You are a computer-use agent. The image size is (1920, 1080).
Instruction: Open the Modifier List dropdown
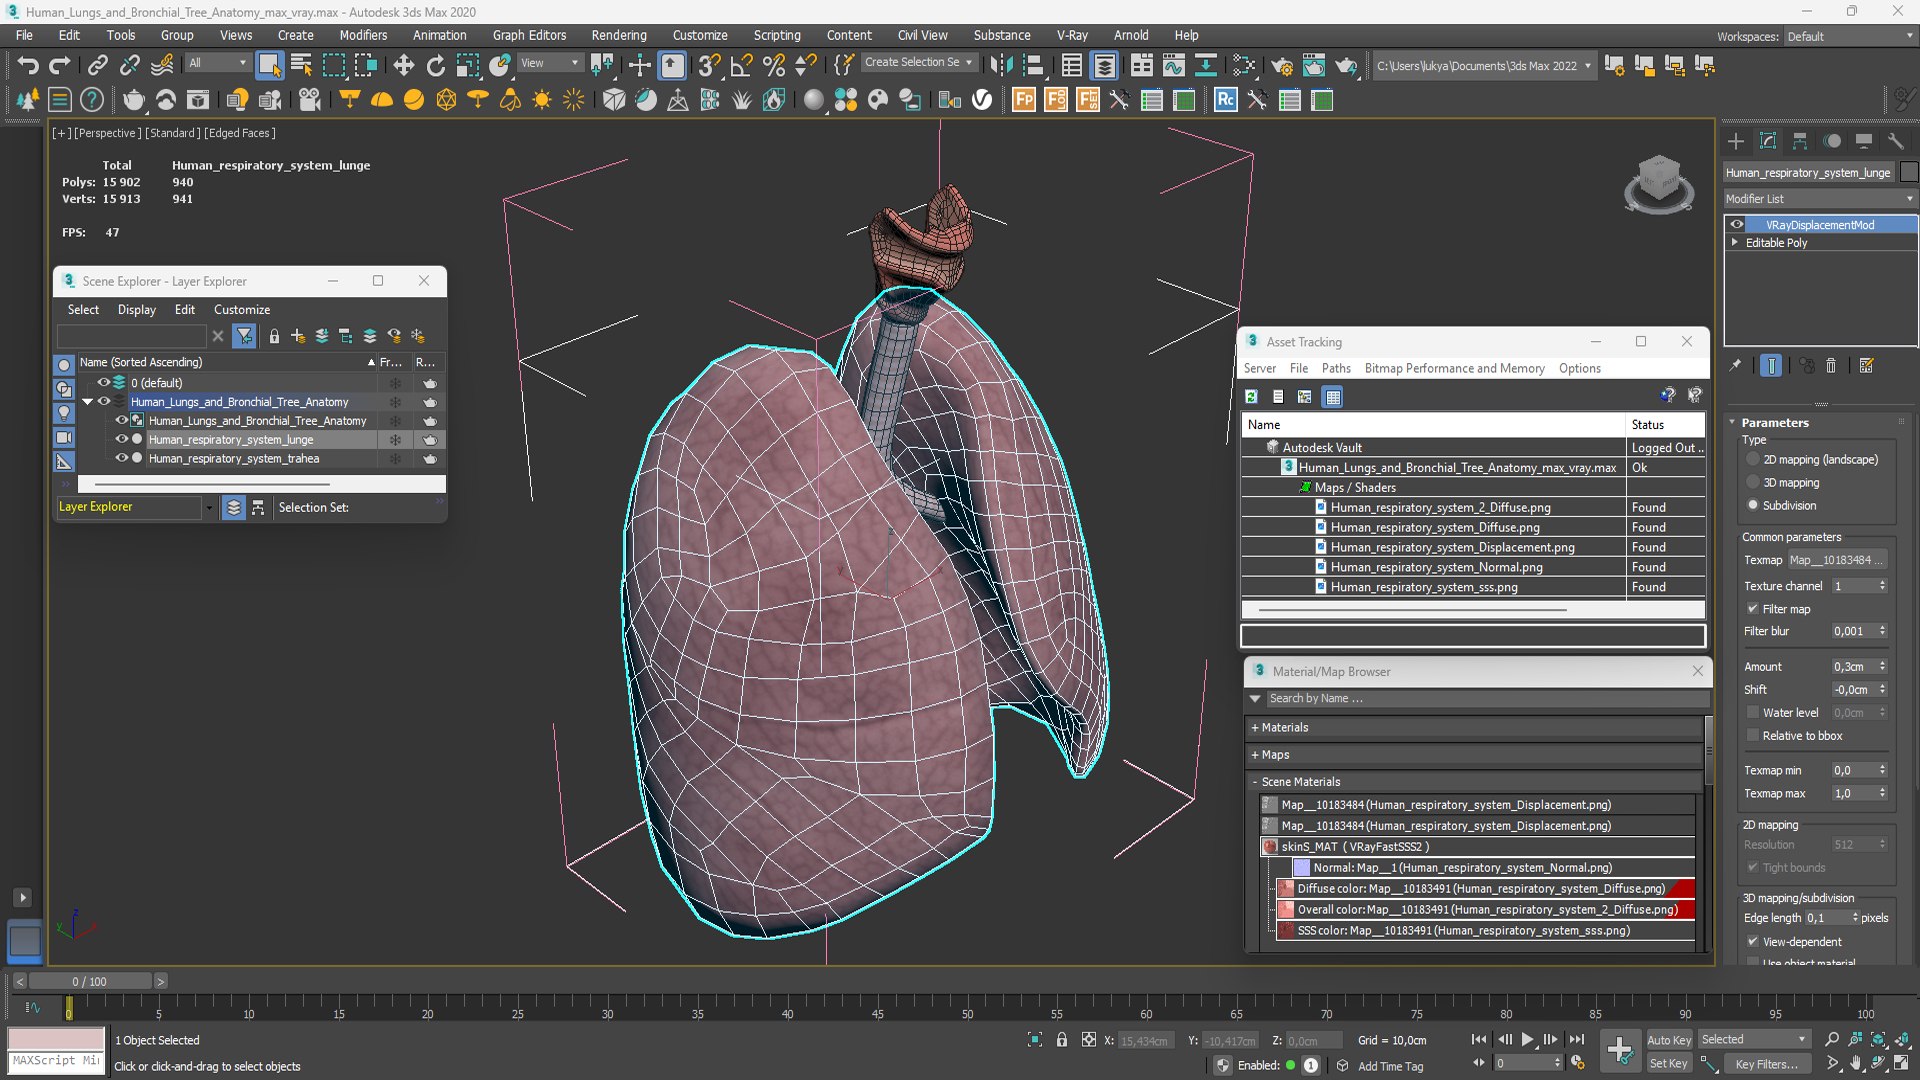(x=1820, y=199)
